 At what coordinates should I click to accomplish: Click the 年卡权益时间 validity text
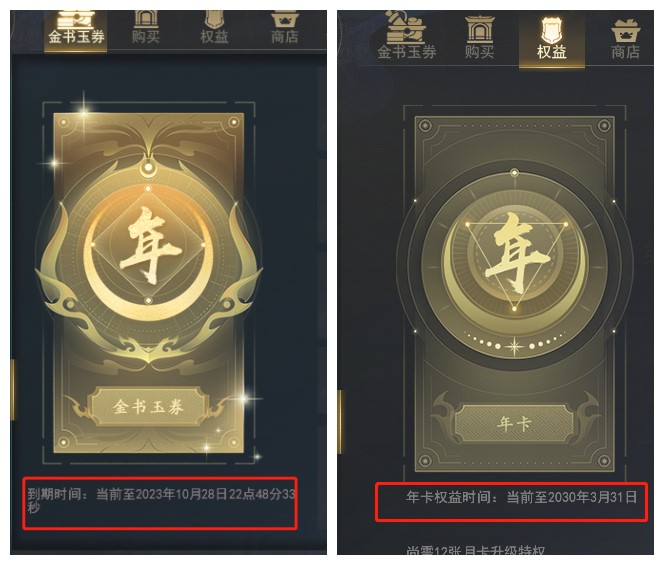tap(521, 497)
